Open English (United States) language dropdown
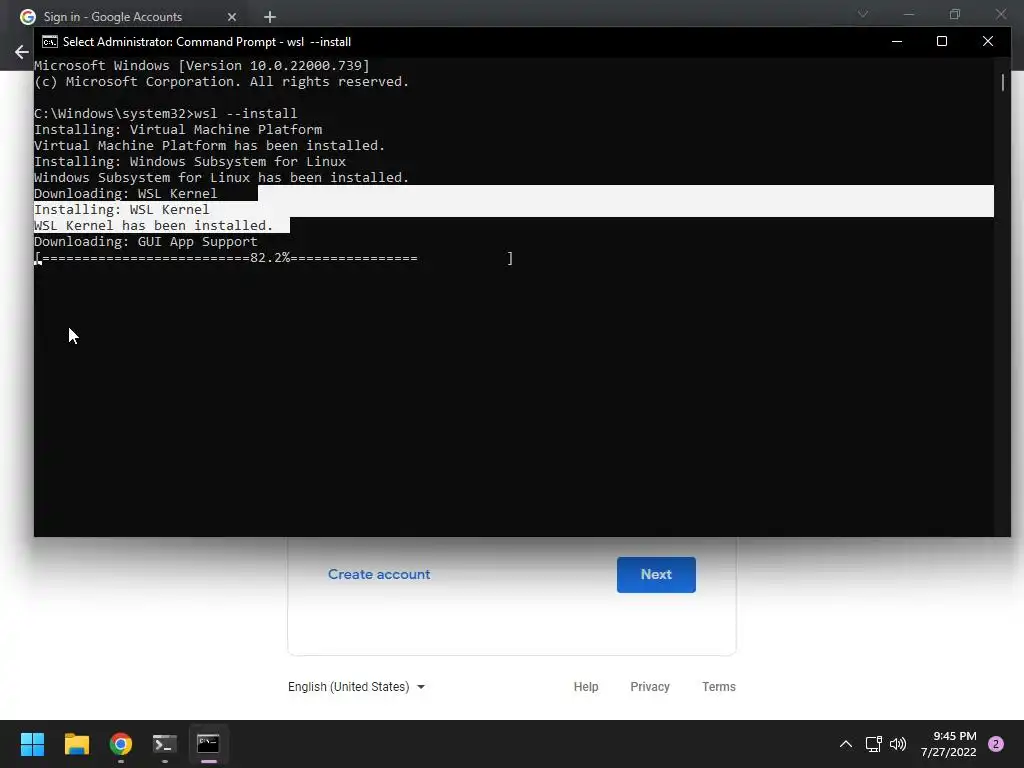 tap(357, 686)
